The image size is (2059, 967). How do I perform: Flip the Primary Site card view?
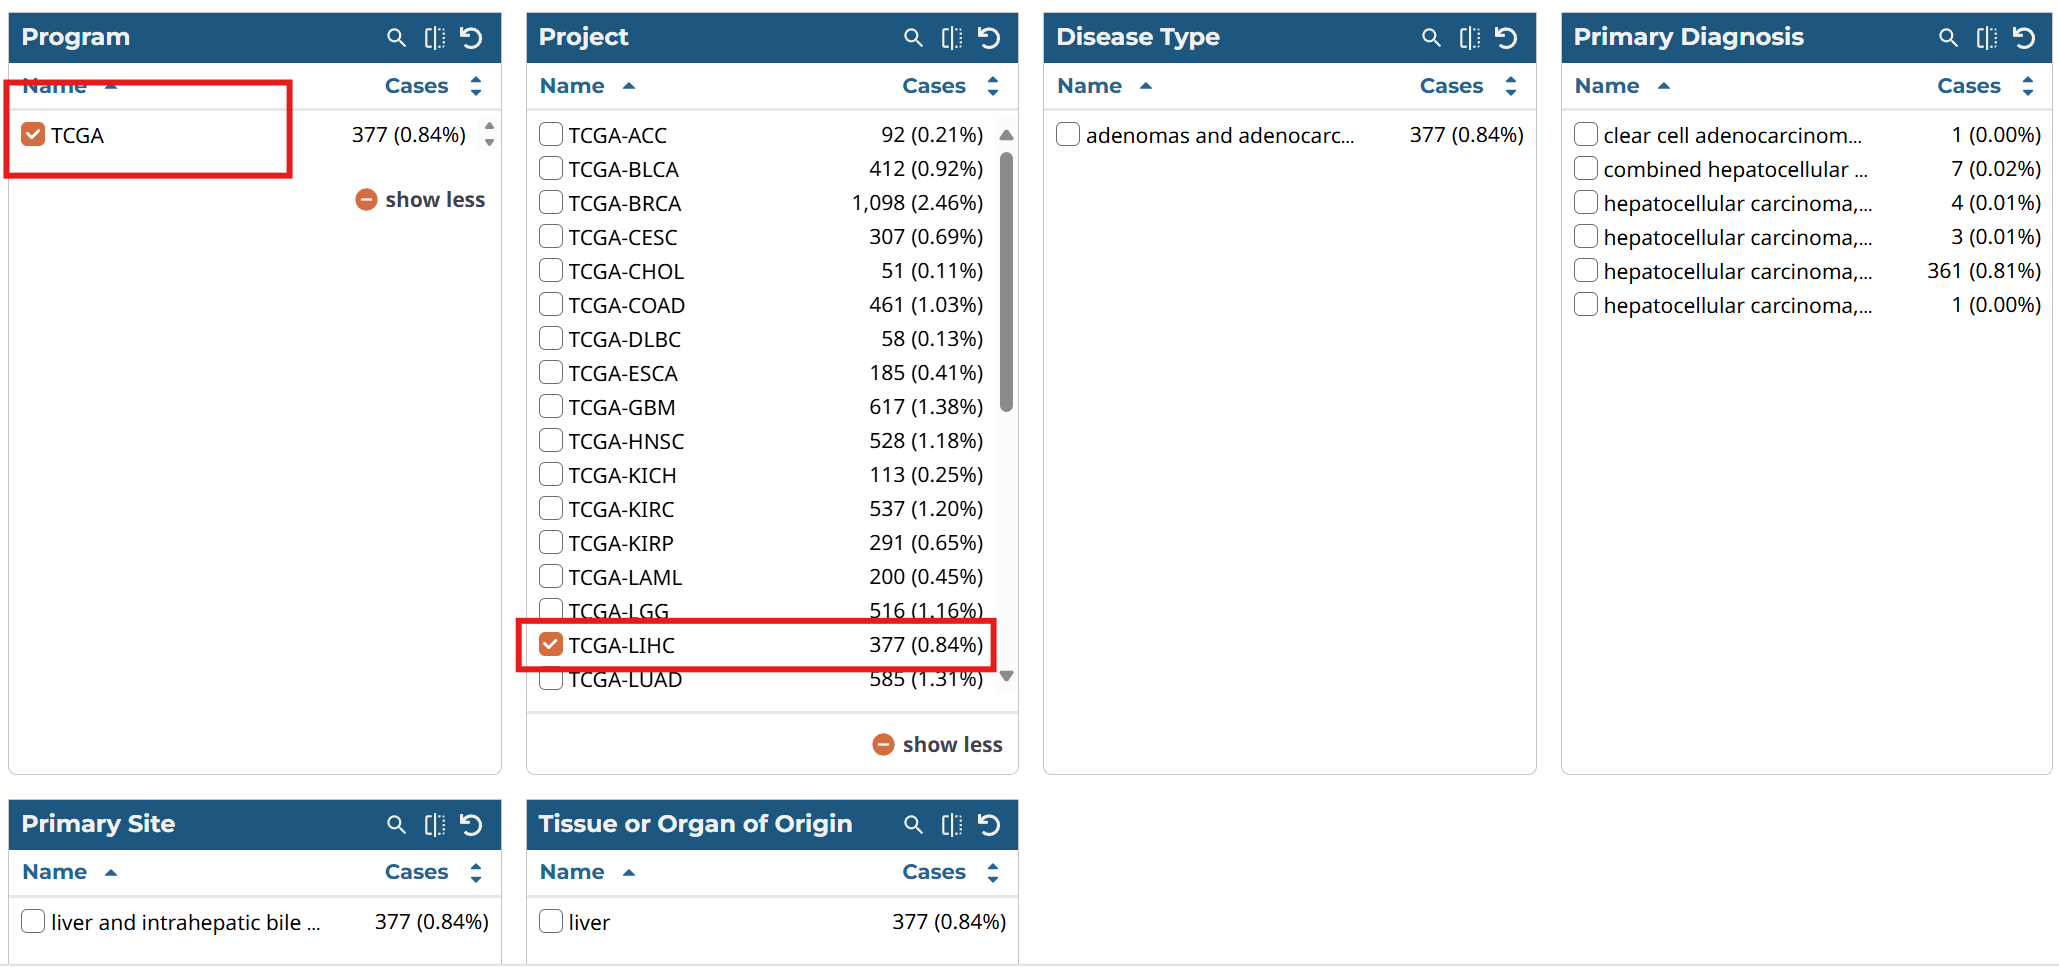[435, 825]
